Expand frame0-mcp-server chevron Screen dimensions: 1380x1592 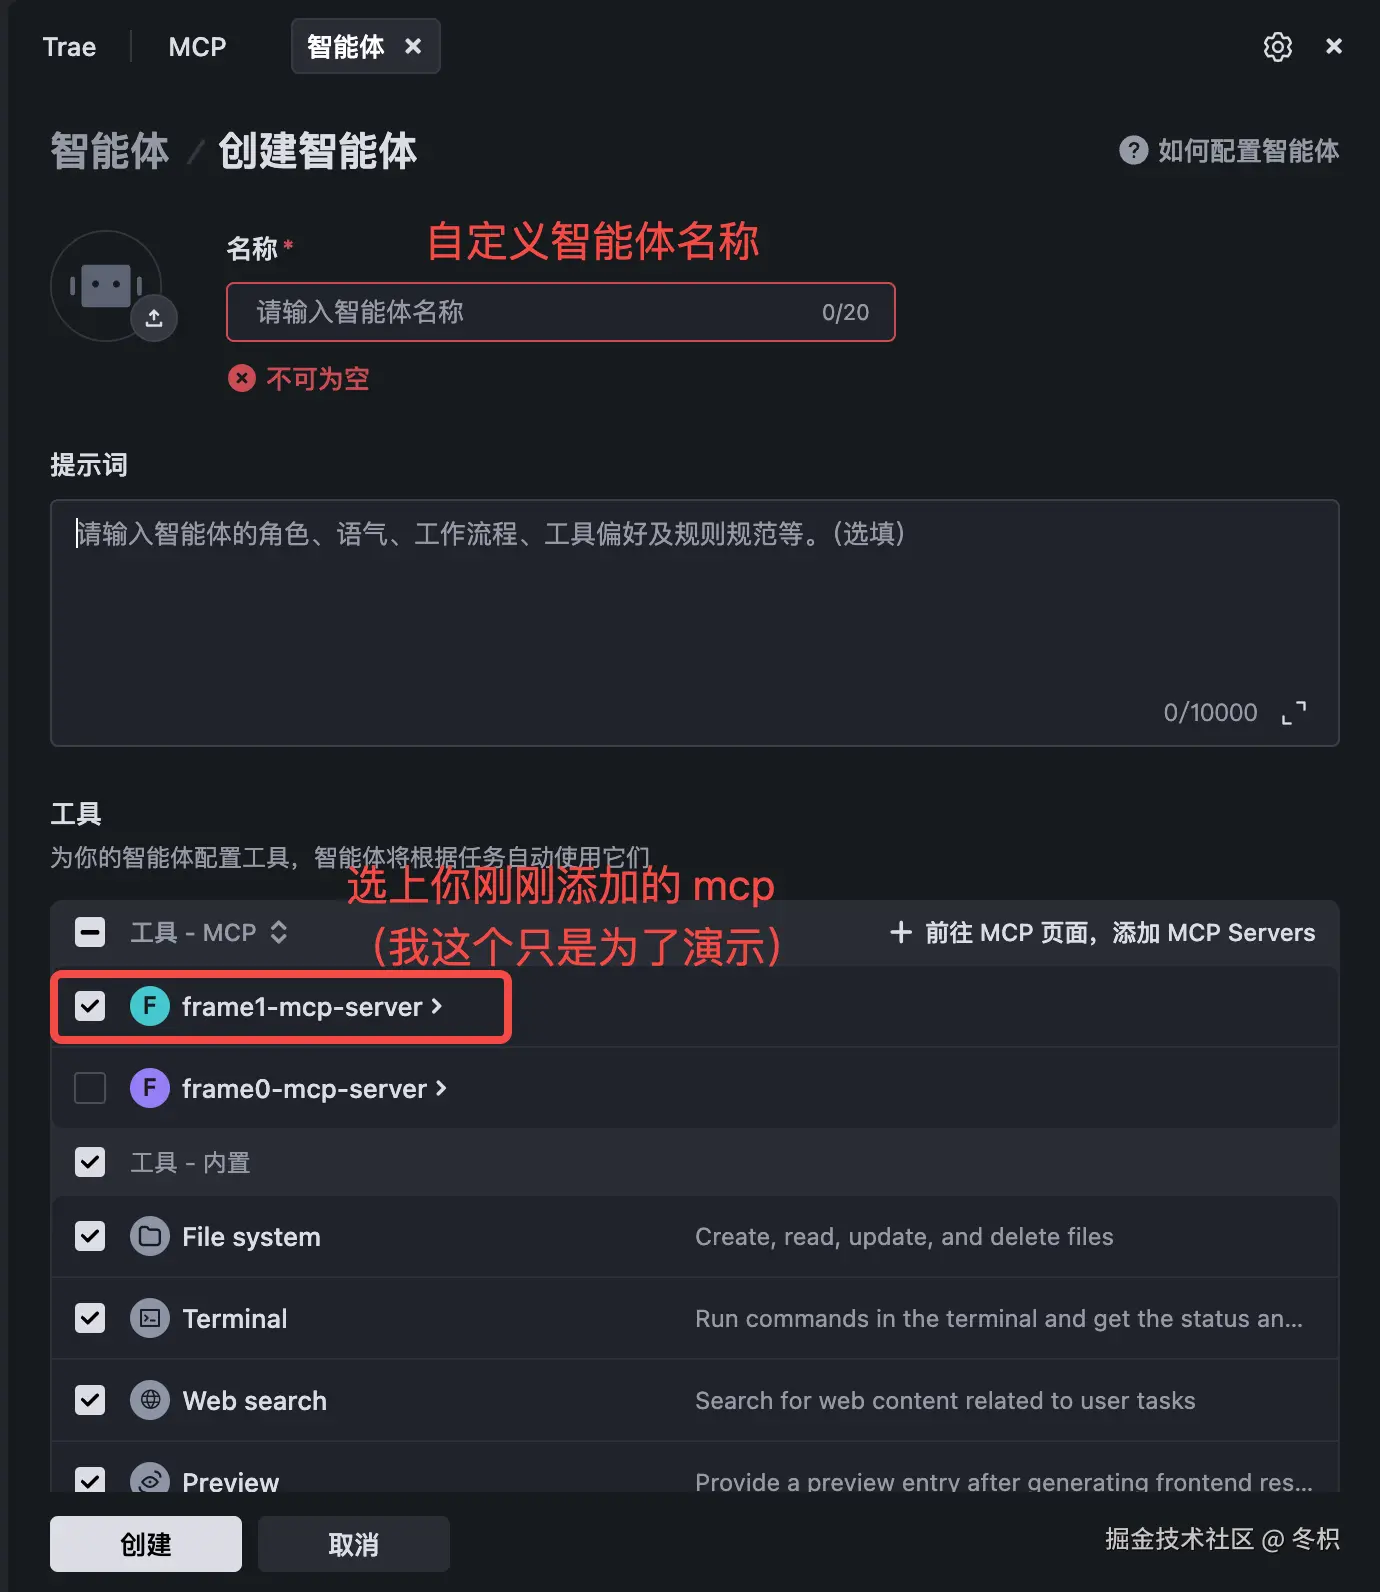[441, 1088]
